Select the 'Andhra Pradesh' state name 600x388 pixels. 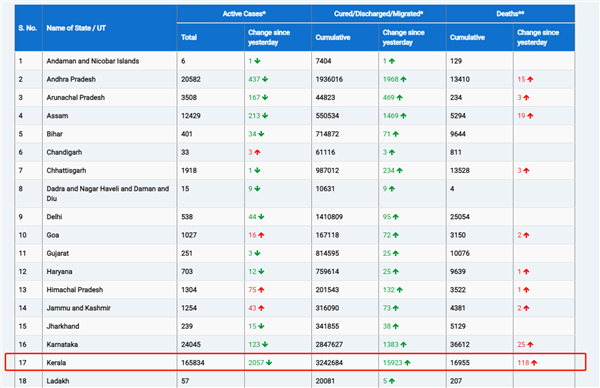(x=71, y=80)
